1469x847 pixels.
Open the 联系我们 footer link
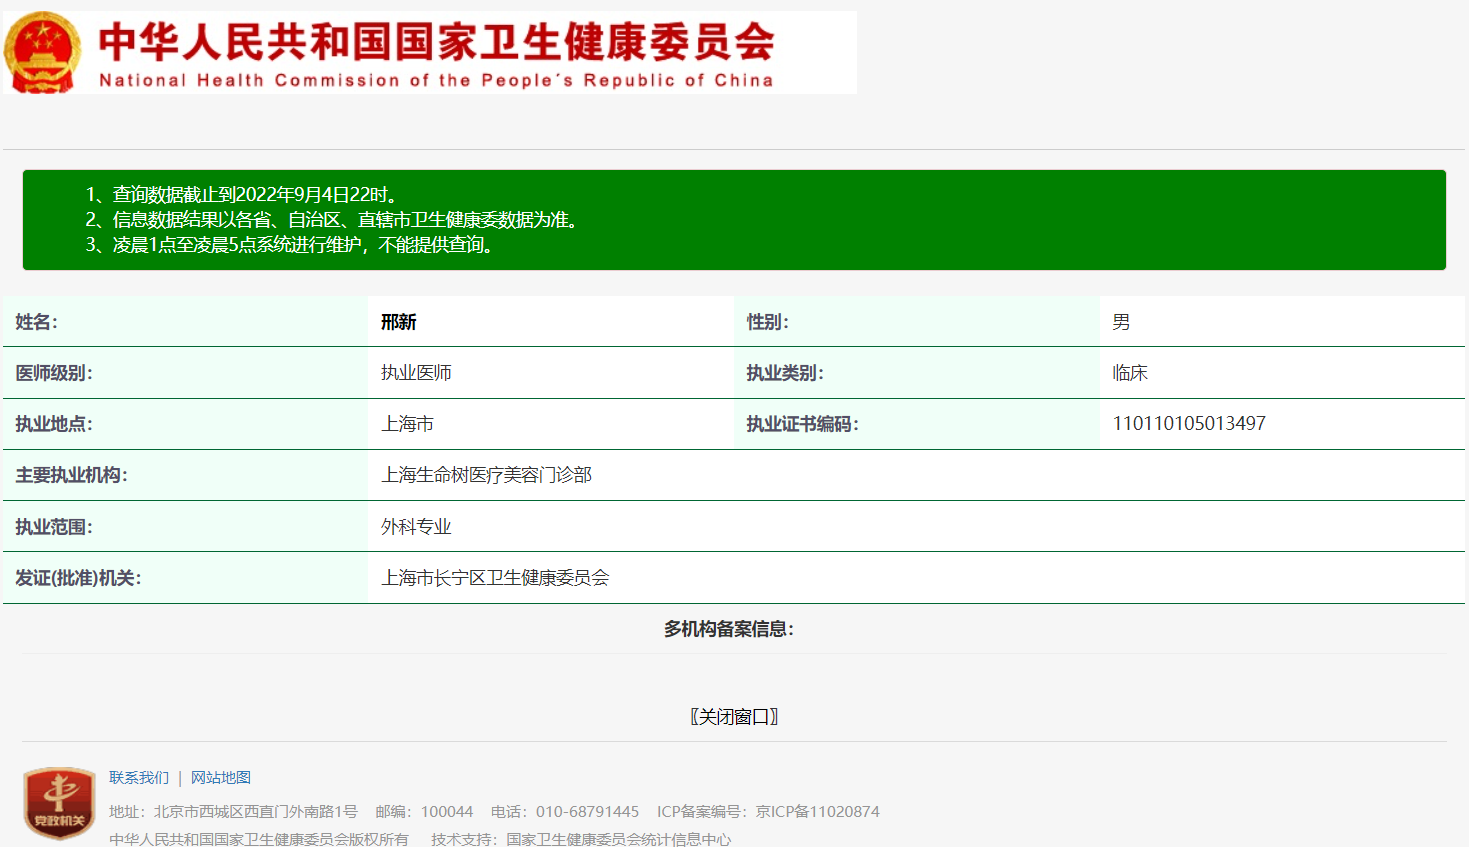pyautogui.click(x=139, y=777)
